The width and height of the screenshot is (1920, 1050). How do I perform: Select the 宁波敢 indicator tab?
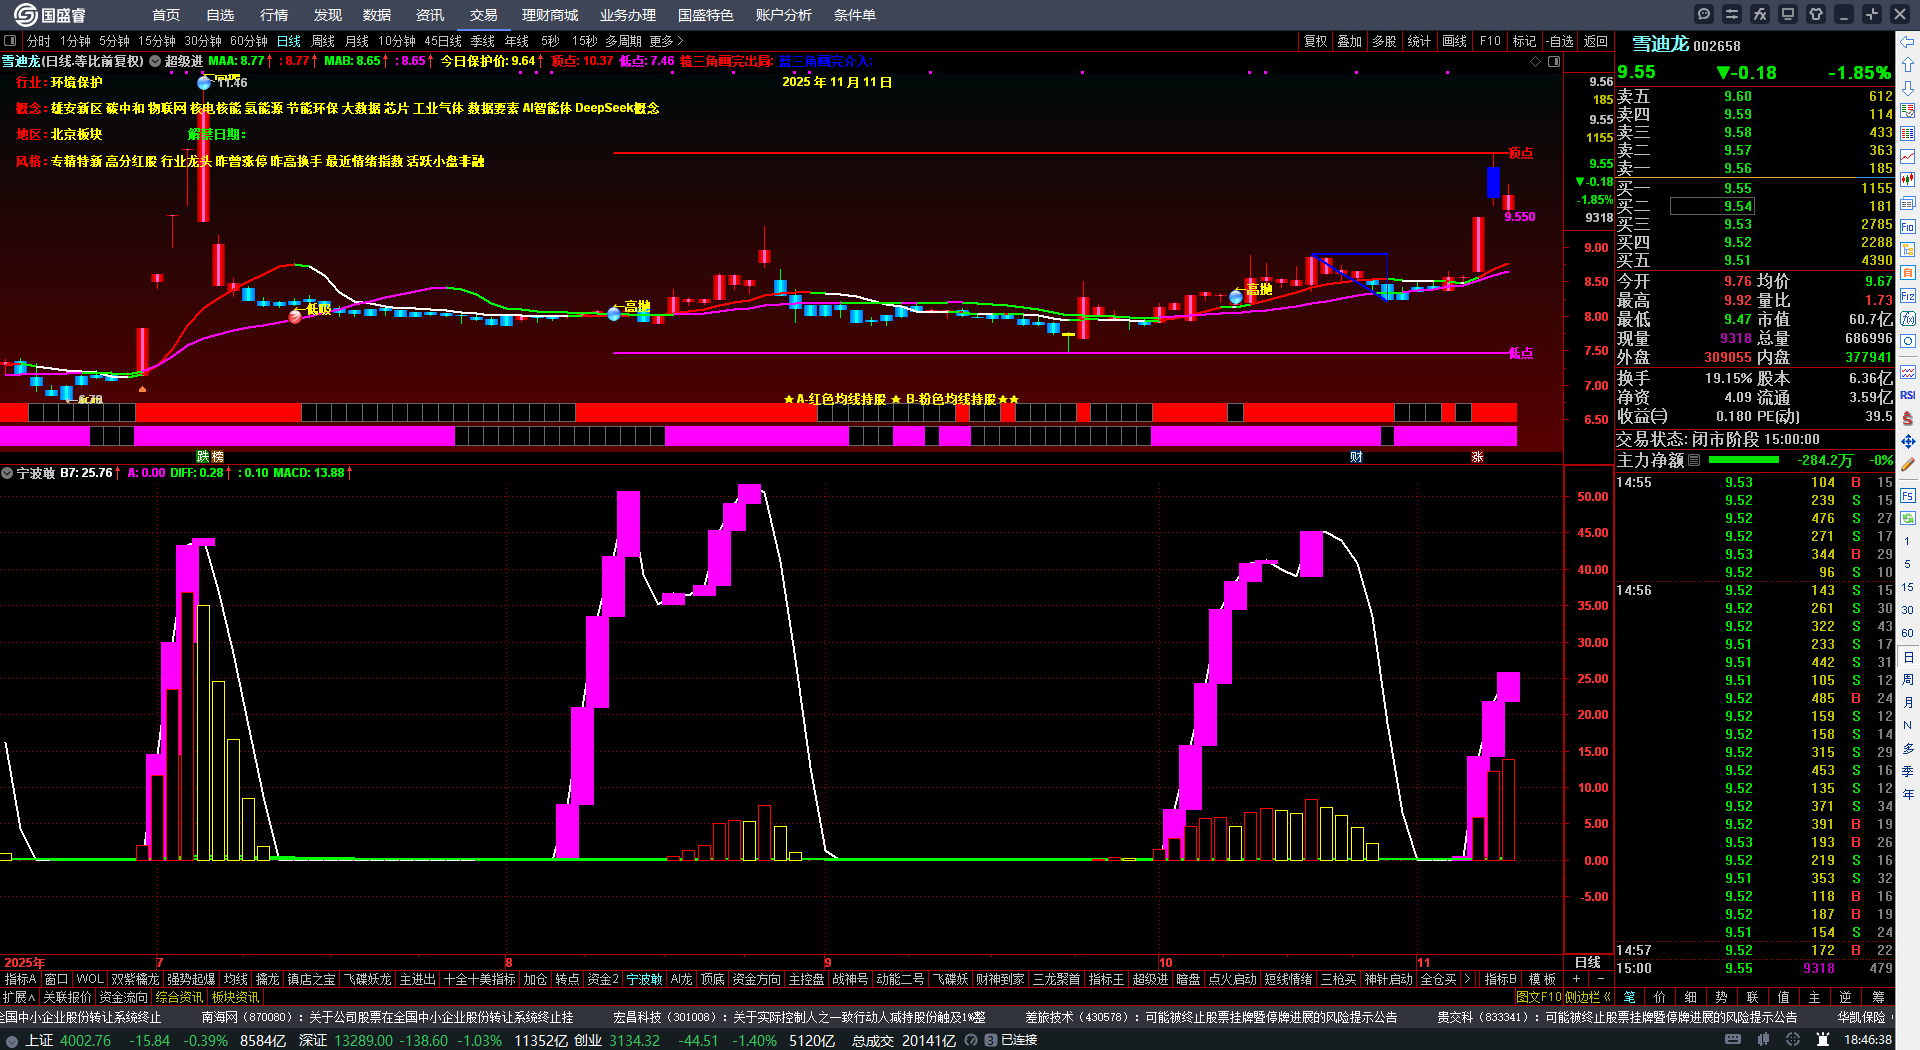tap(644, 979)
